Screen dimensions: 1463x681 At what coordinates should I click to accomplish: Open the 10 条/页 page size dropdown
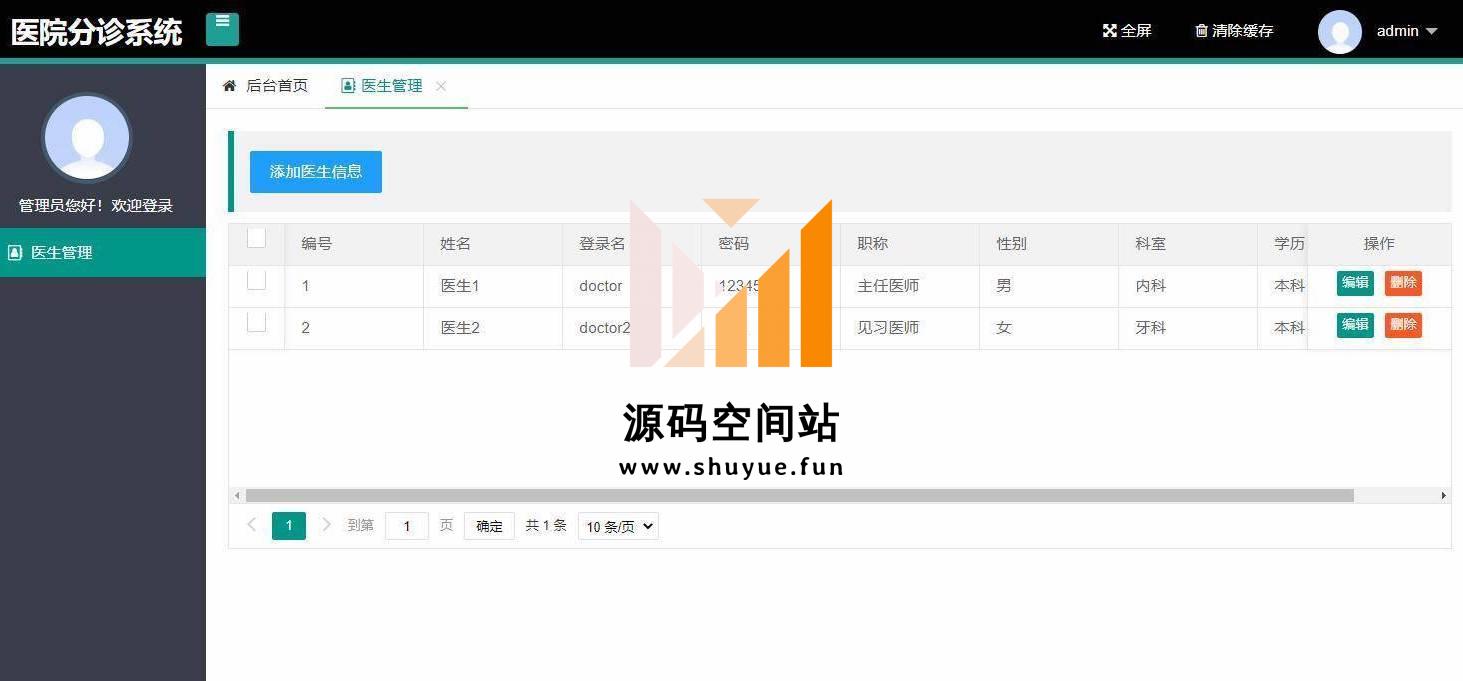618,527
